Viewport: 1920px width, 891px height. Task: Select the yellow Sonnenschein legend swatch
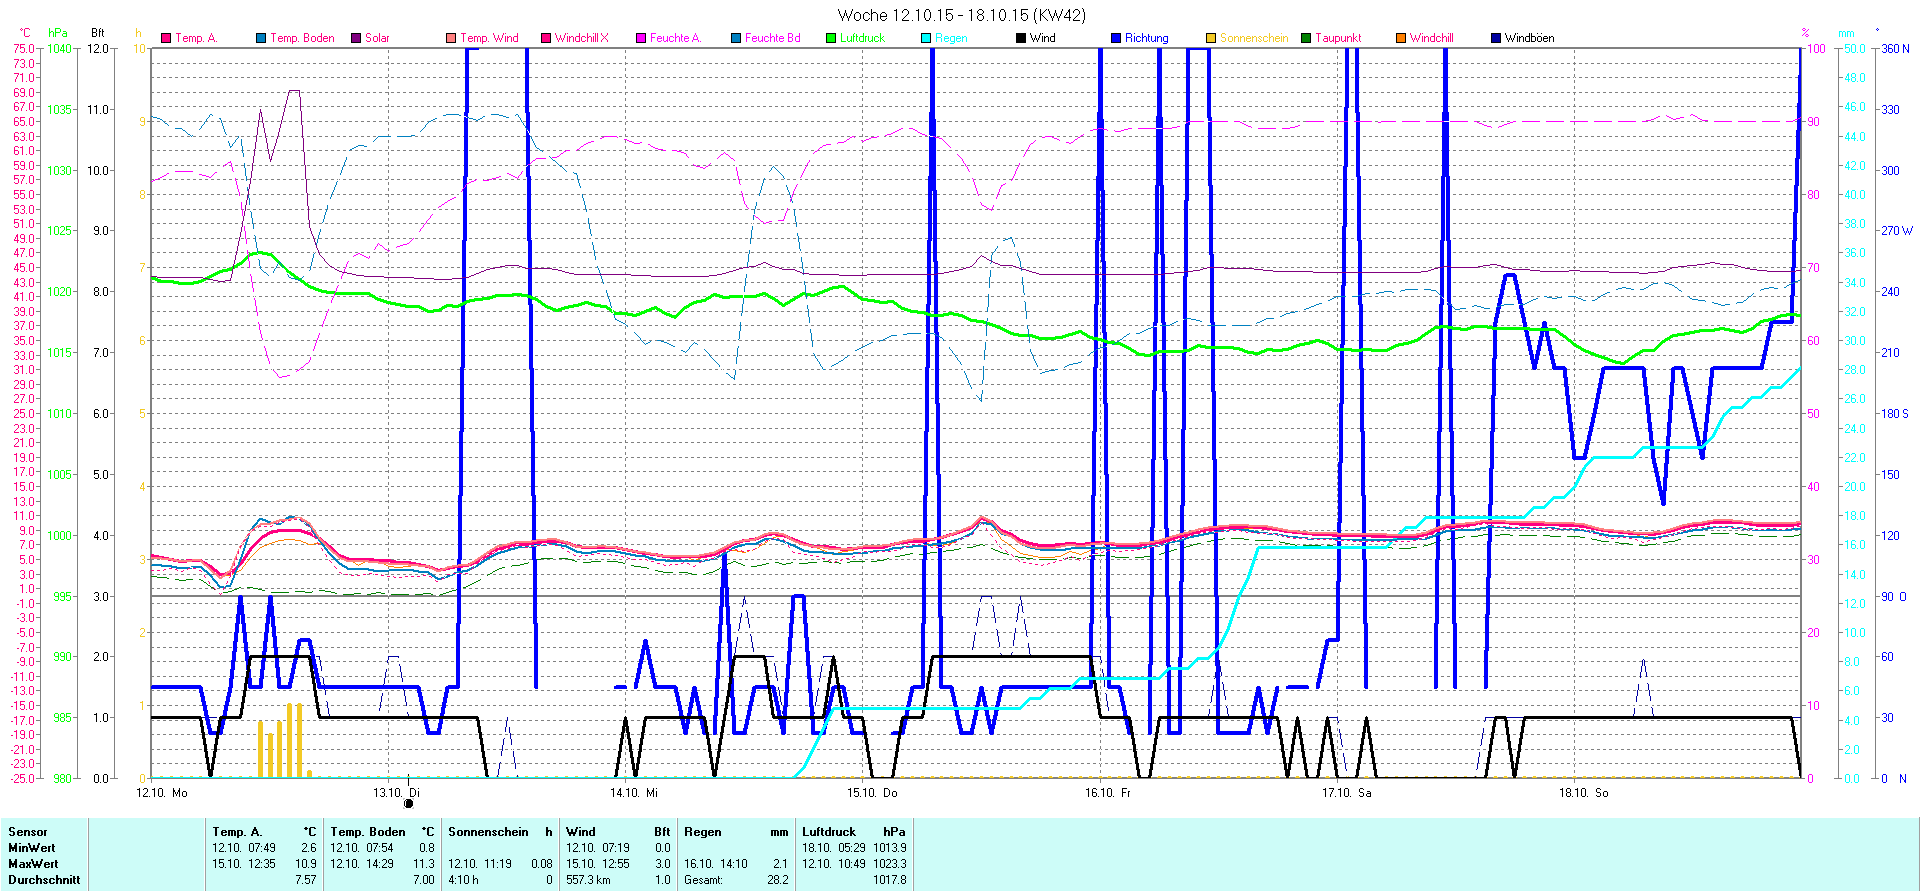pos(1211,38)
